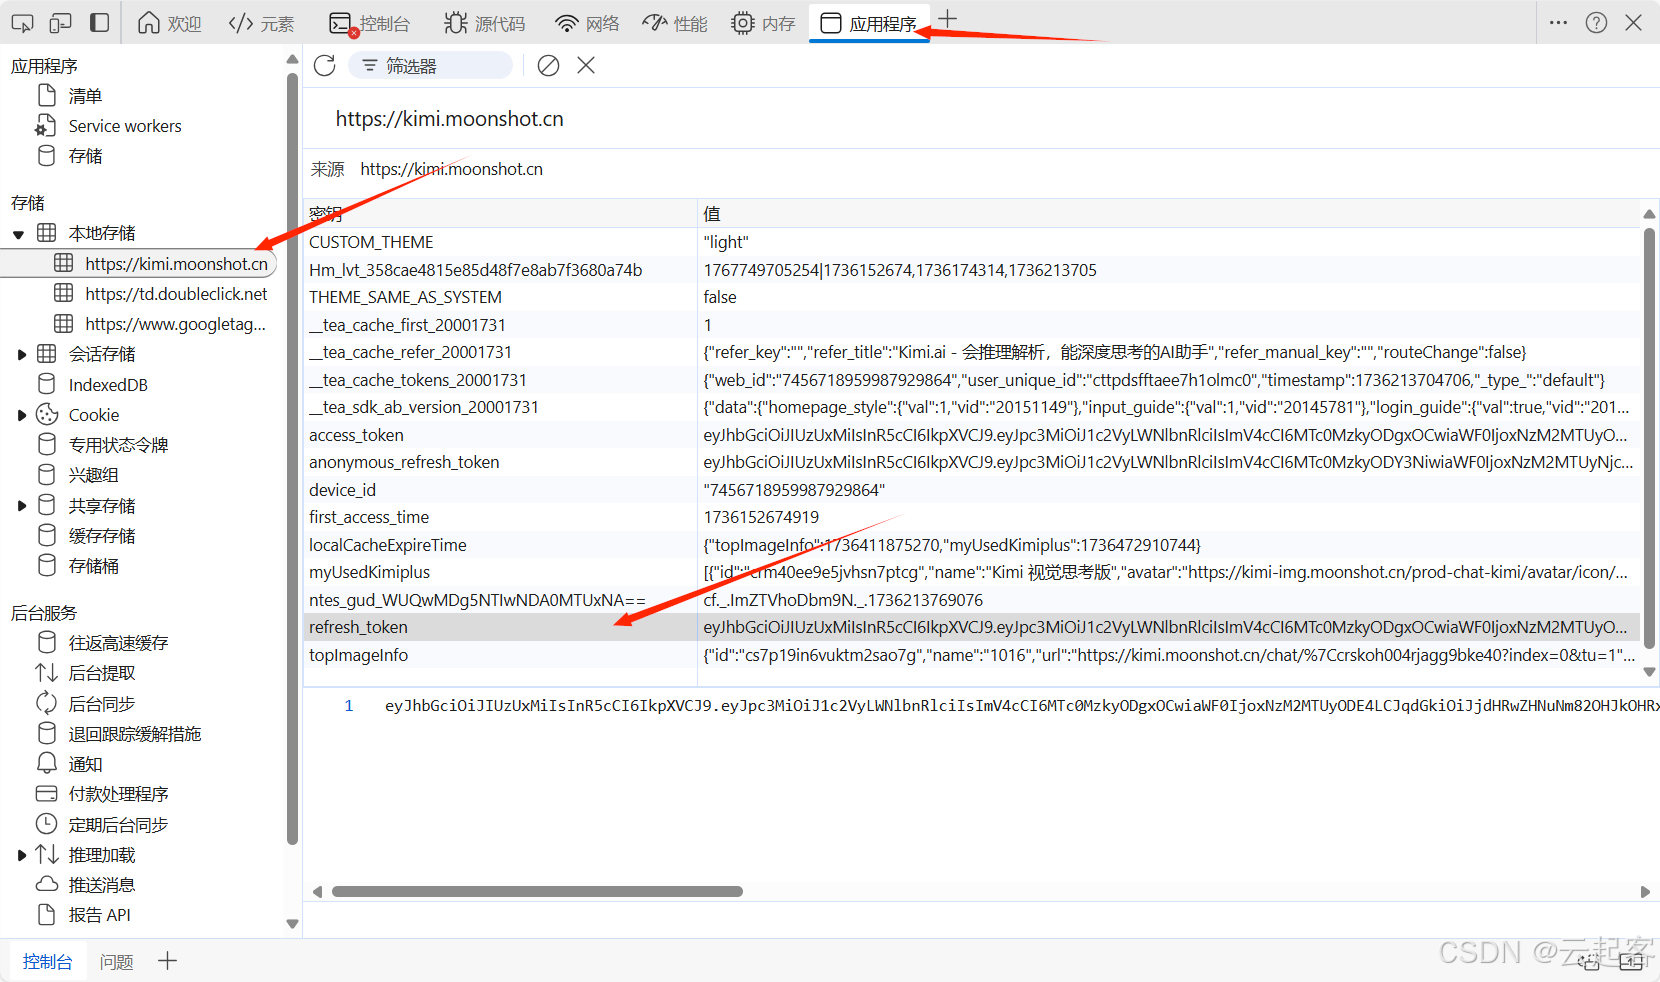
Task: Select the refresh_token key row
Action: click(x=971, y=627)
